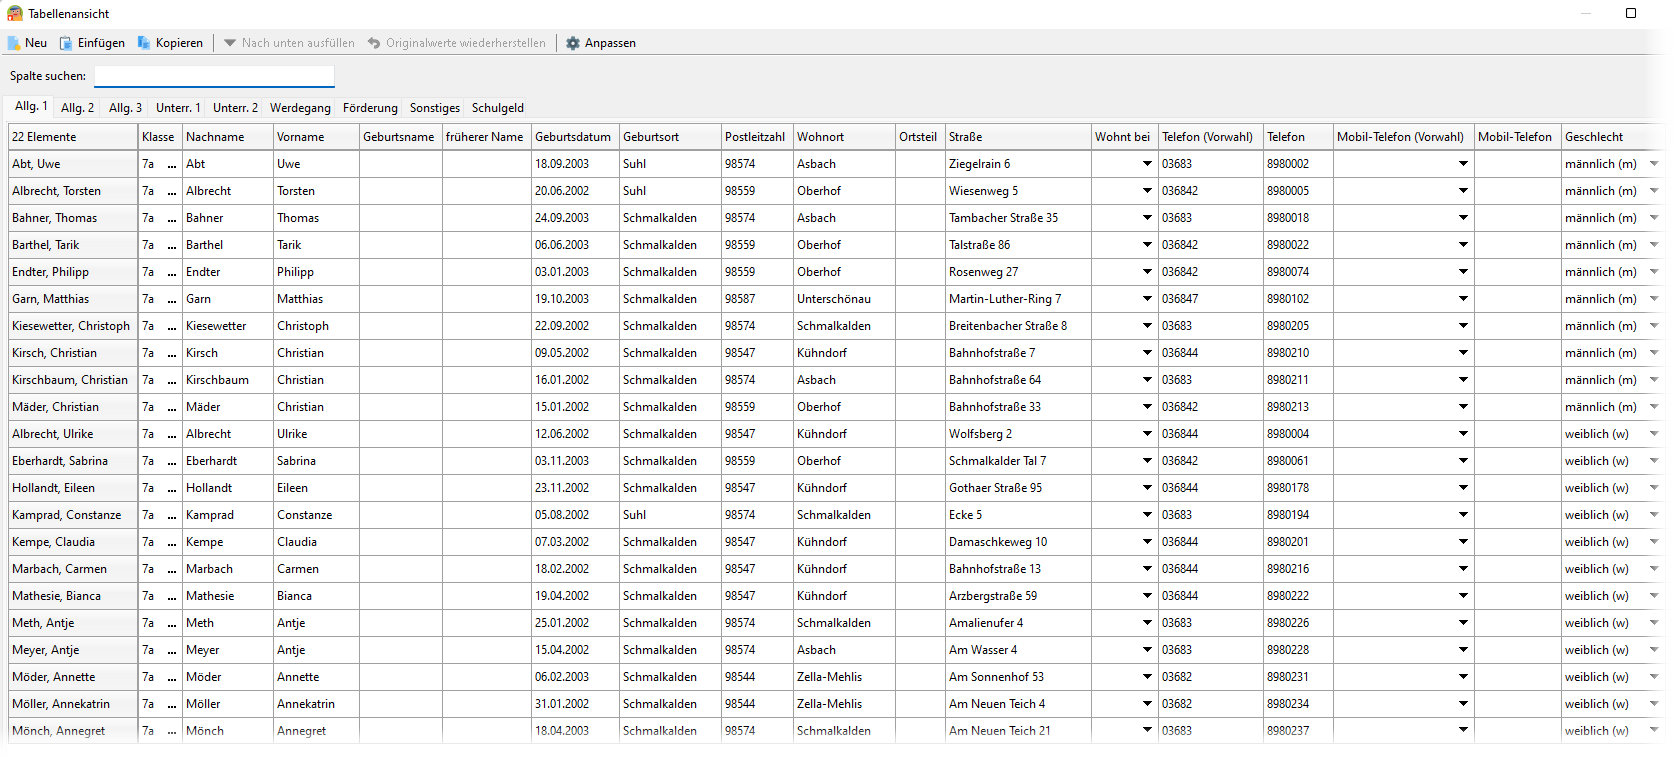Open the Werdegang tab
Image resolution: width=1674 pixels, height=758 pixels.
point(300,108)
